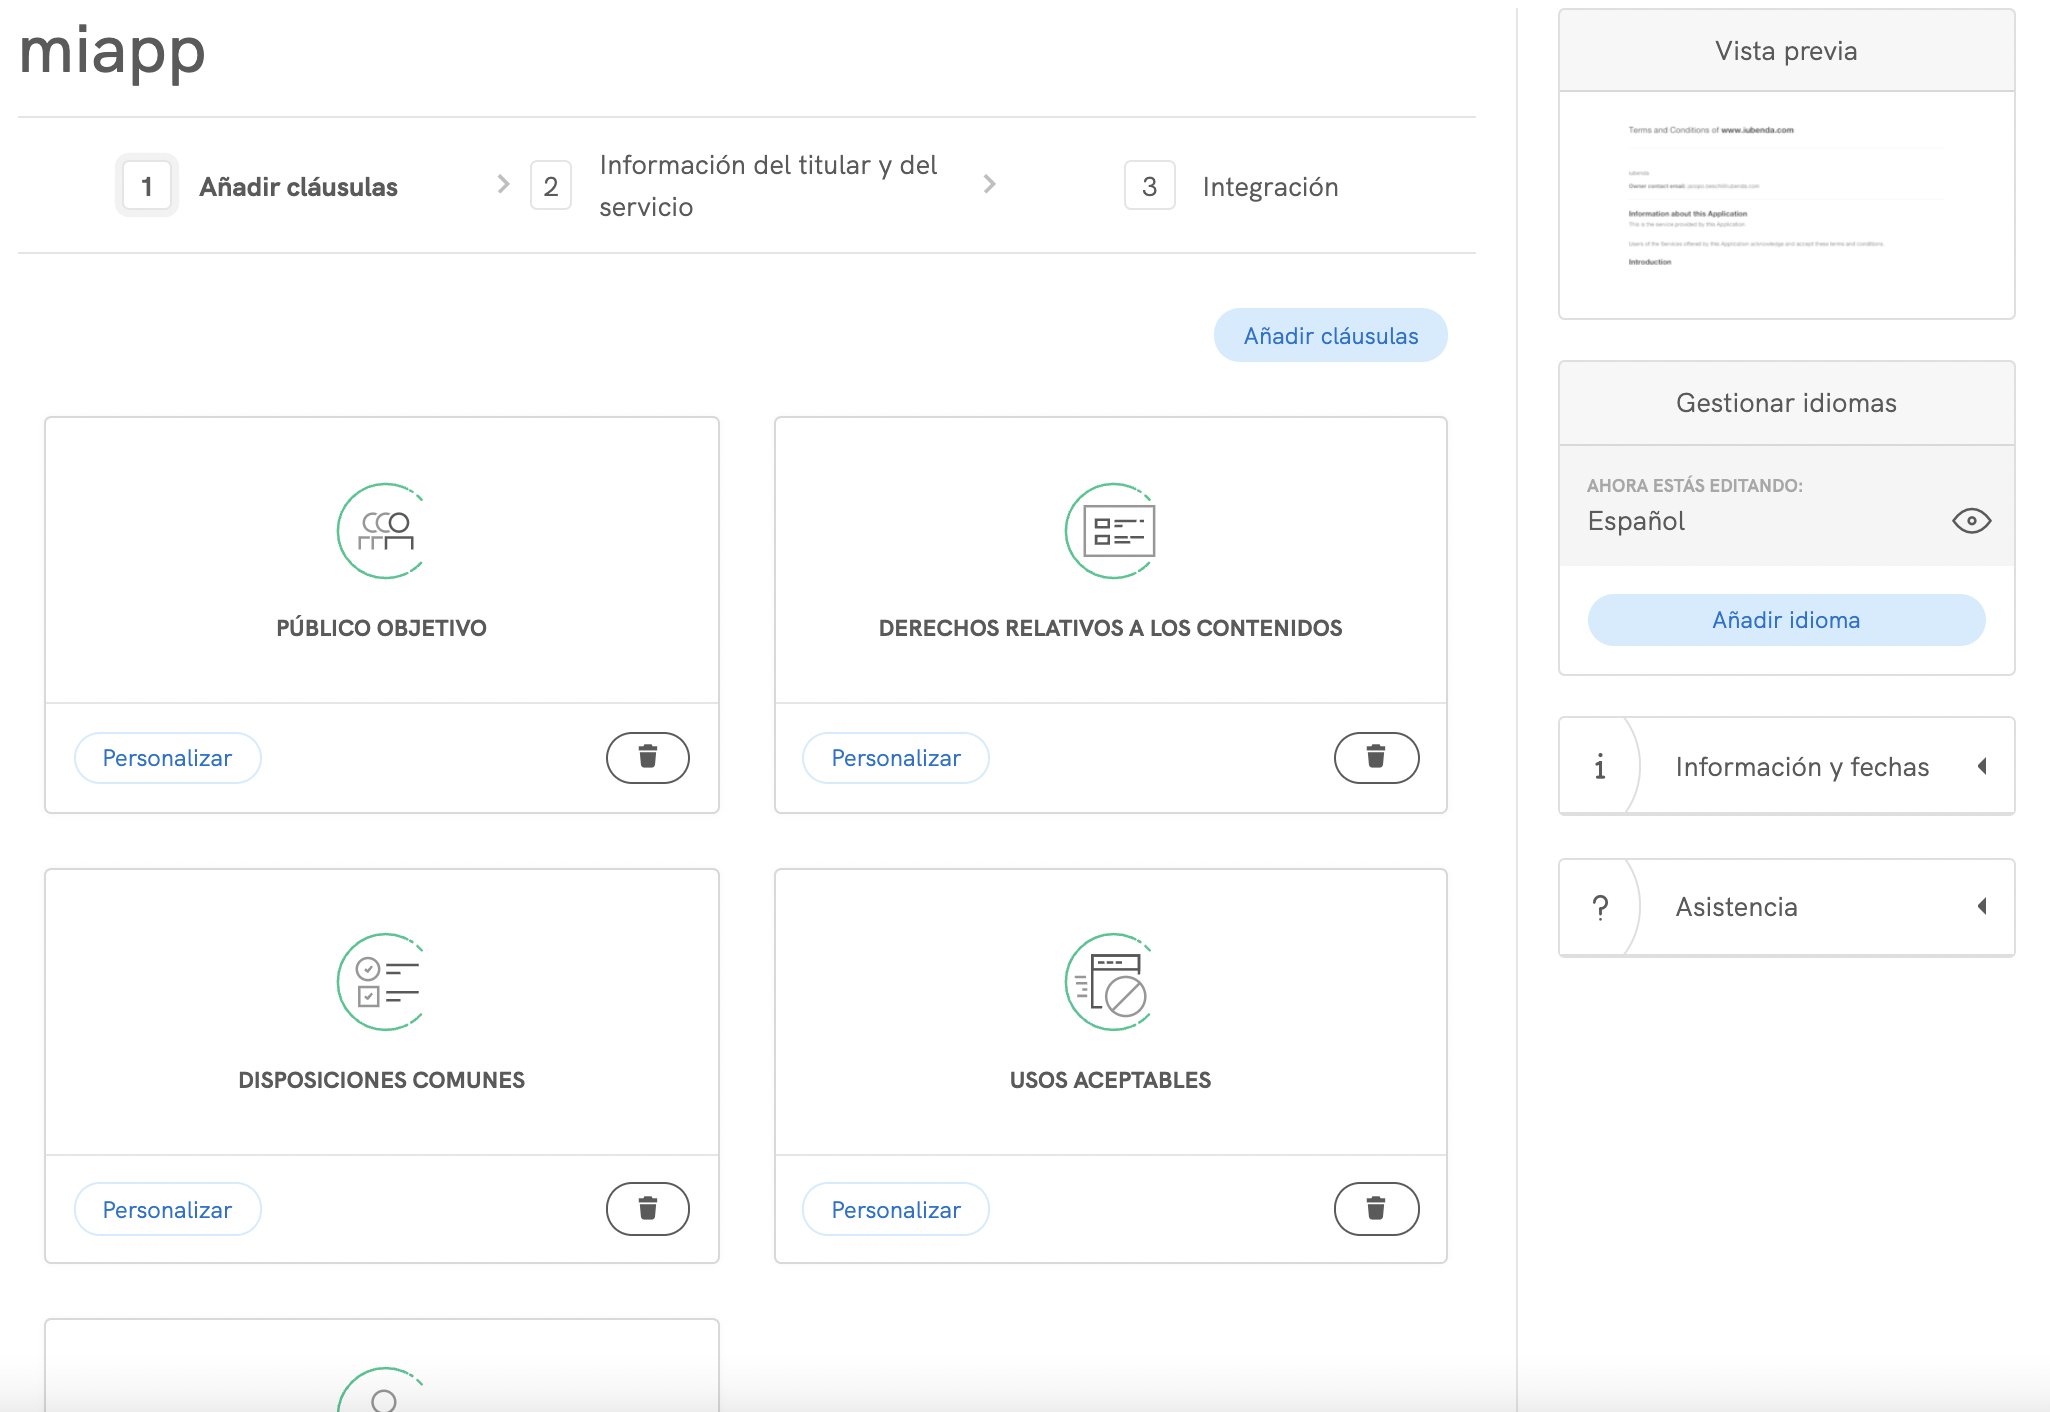Click the trash icon under Usos Aceptables
Screen dimensions: 2050x1412
1376,1209
